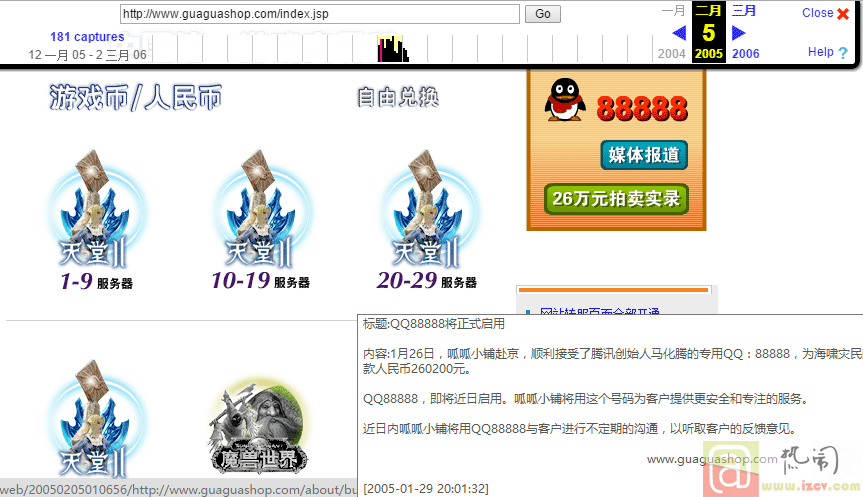Click the tooltip title 标题:QQ88888将正式启用
The image size is (863, 497).
pyautogui.click(x=434, y=324)
